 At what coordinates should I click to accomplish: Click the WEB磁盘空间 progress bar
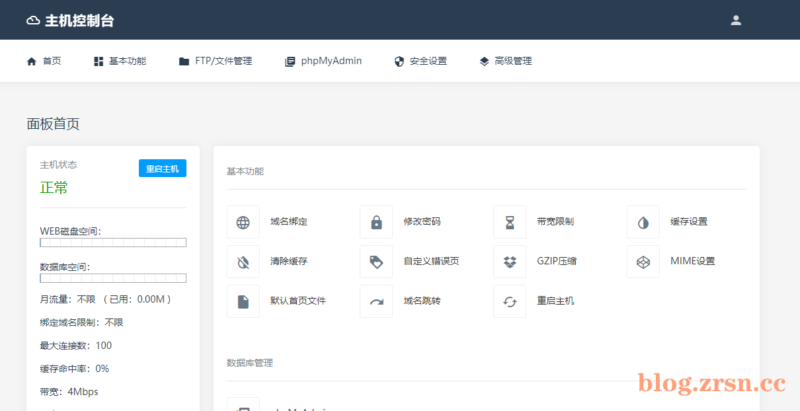[113, 243]
